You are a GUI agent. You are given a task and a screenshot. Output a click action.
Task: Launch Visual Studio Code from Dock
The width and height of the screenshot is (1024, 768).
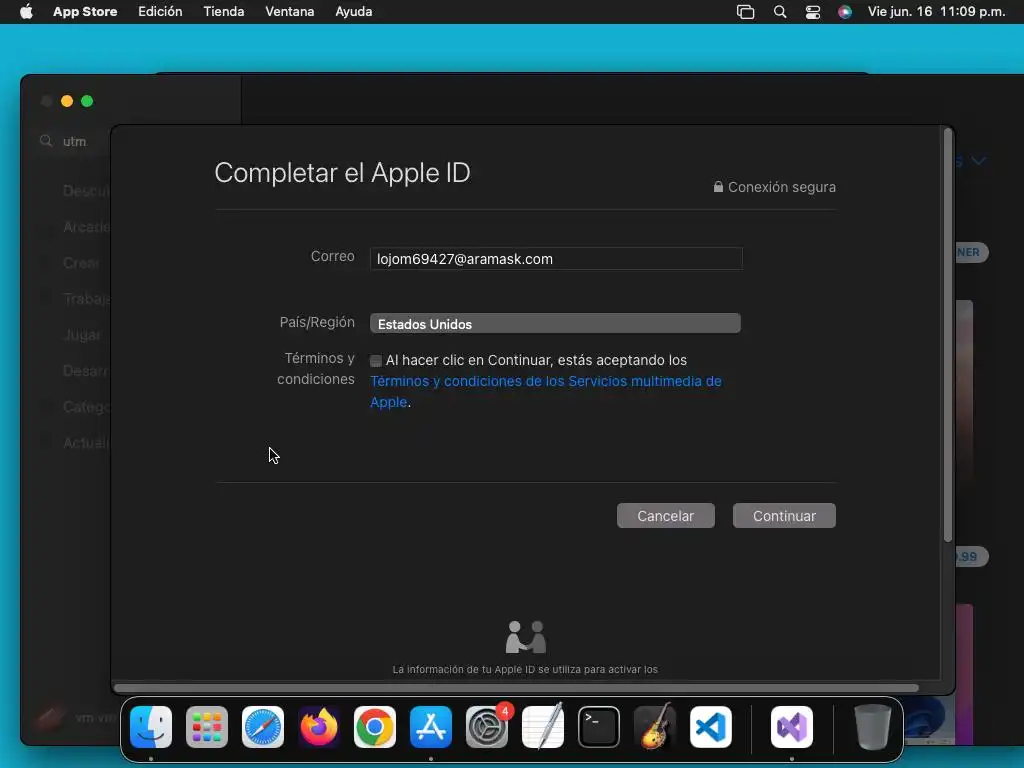tap(711, 727)
